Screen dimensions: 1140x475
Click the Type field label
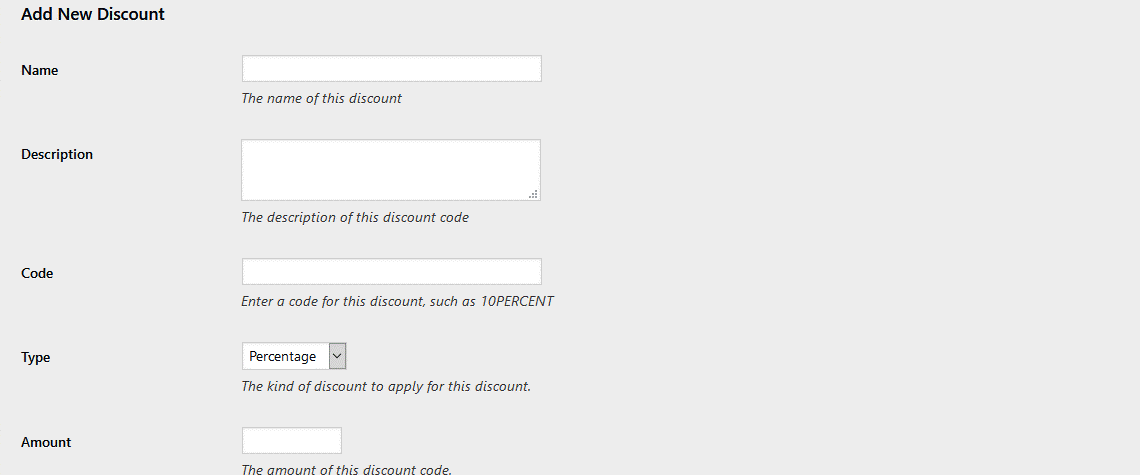coord(36,357)
